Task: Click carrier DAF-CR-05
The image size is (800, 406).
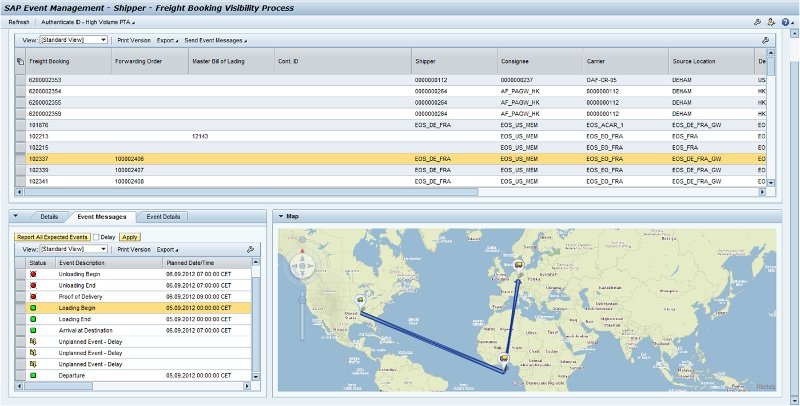Action: [602, 80]
